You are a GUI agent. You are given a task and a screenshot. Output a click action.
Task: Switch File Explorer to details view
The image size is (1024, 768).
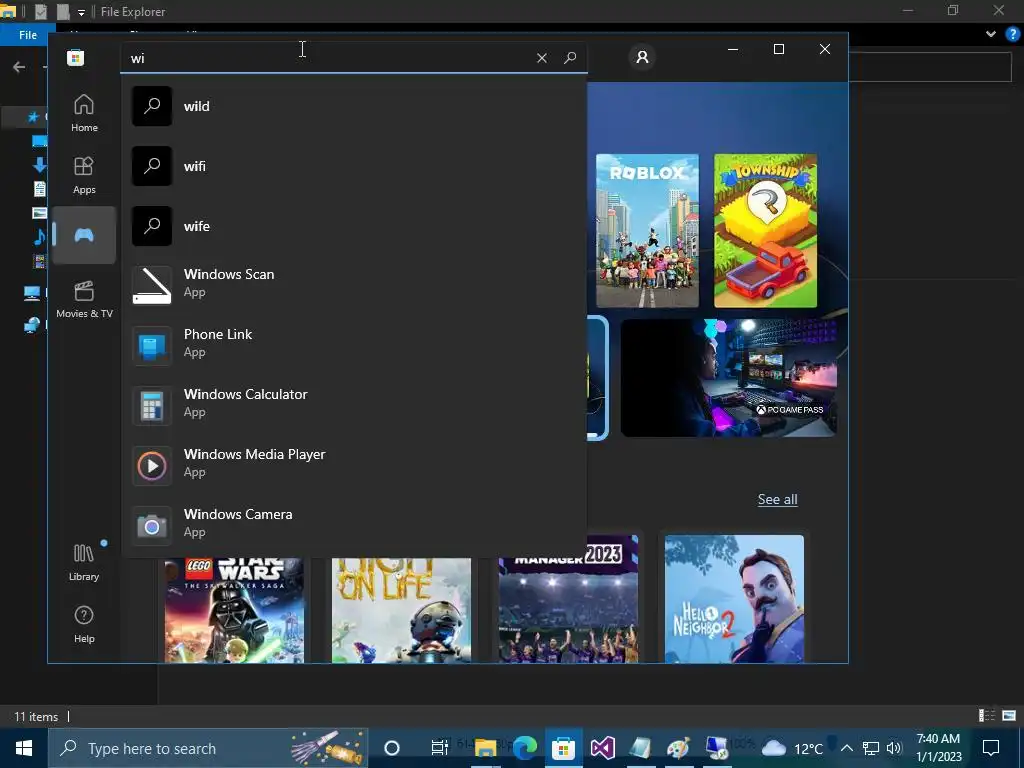pyautogui.click(x=987, y=716)
